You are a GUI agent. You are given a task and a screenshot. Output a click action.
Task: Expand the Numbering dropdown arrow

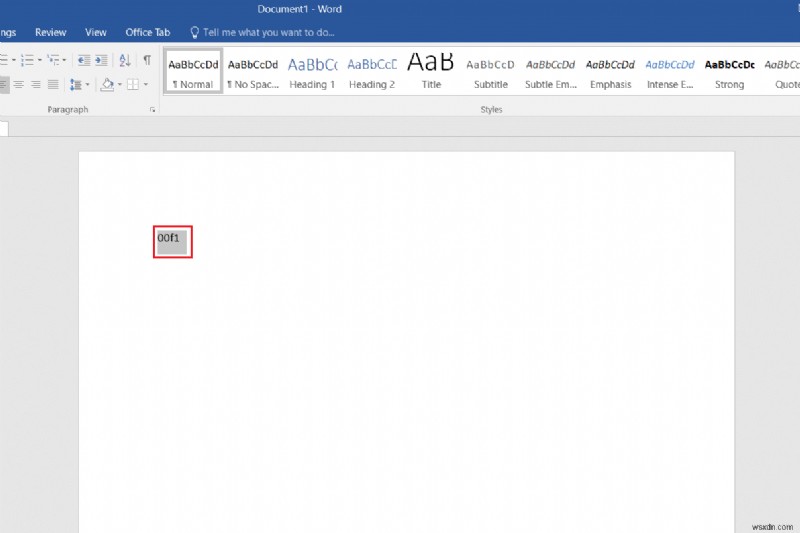tap(40, 60)
